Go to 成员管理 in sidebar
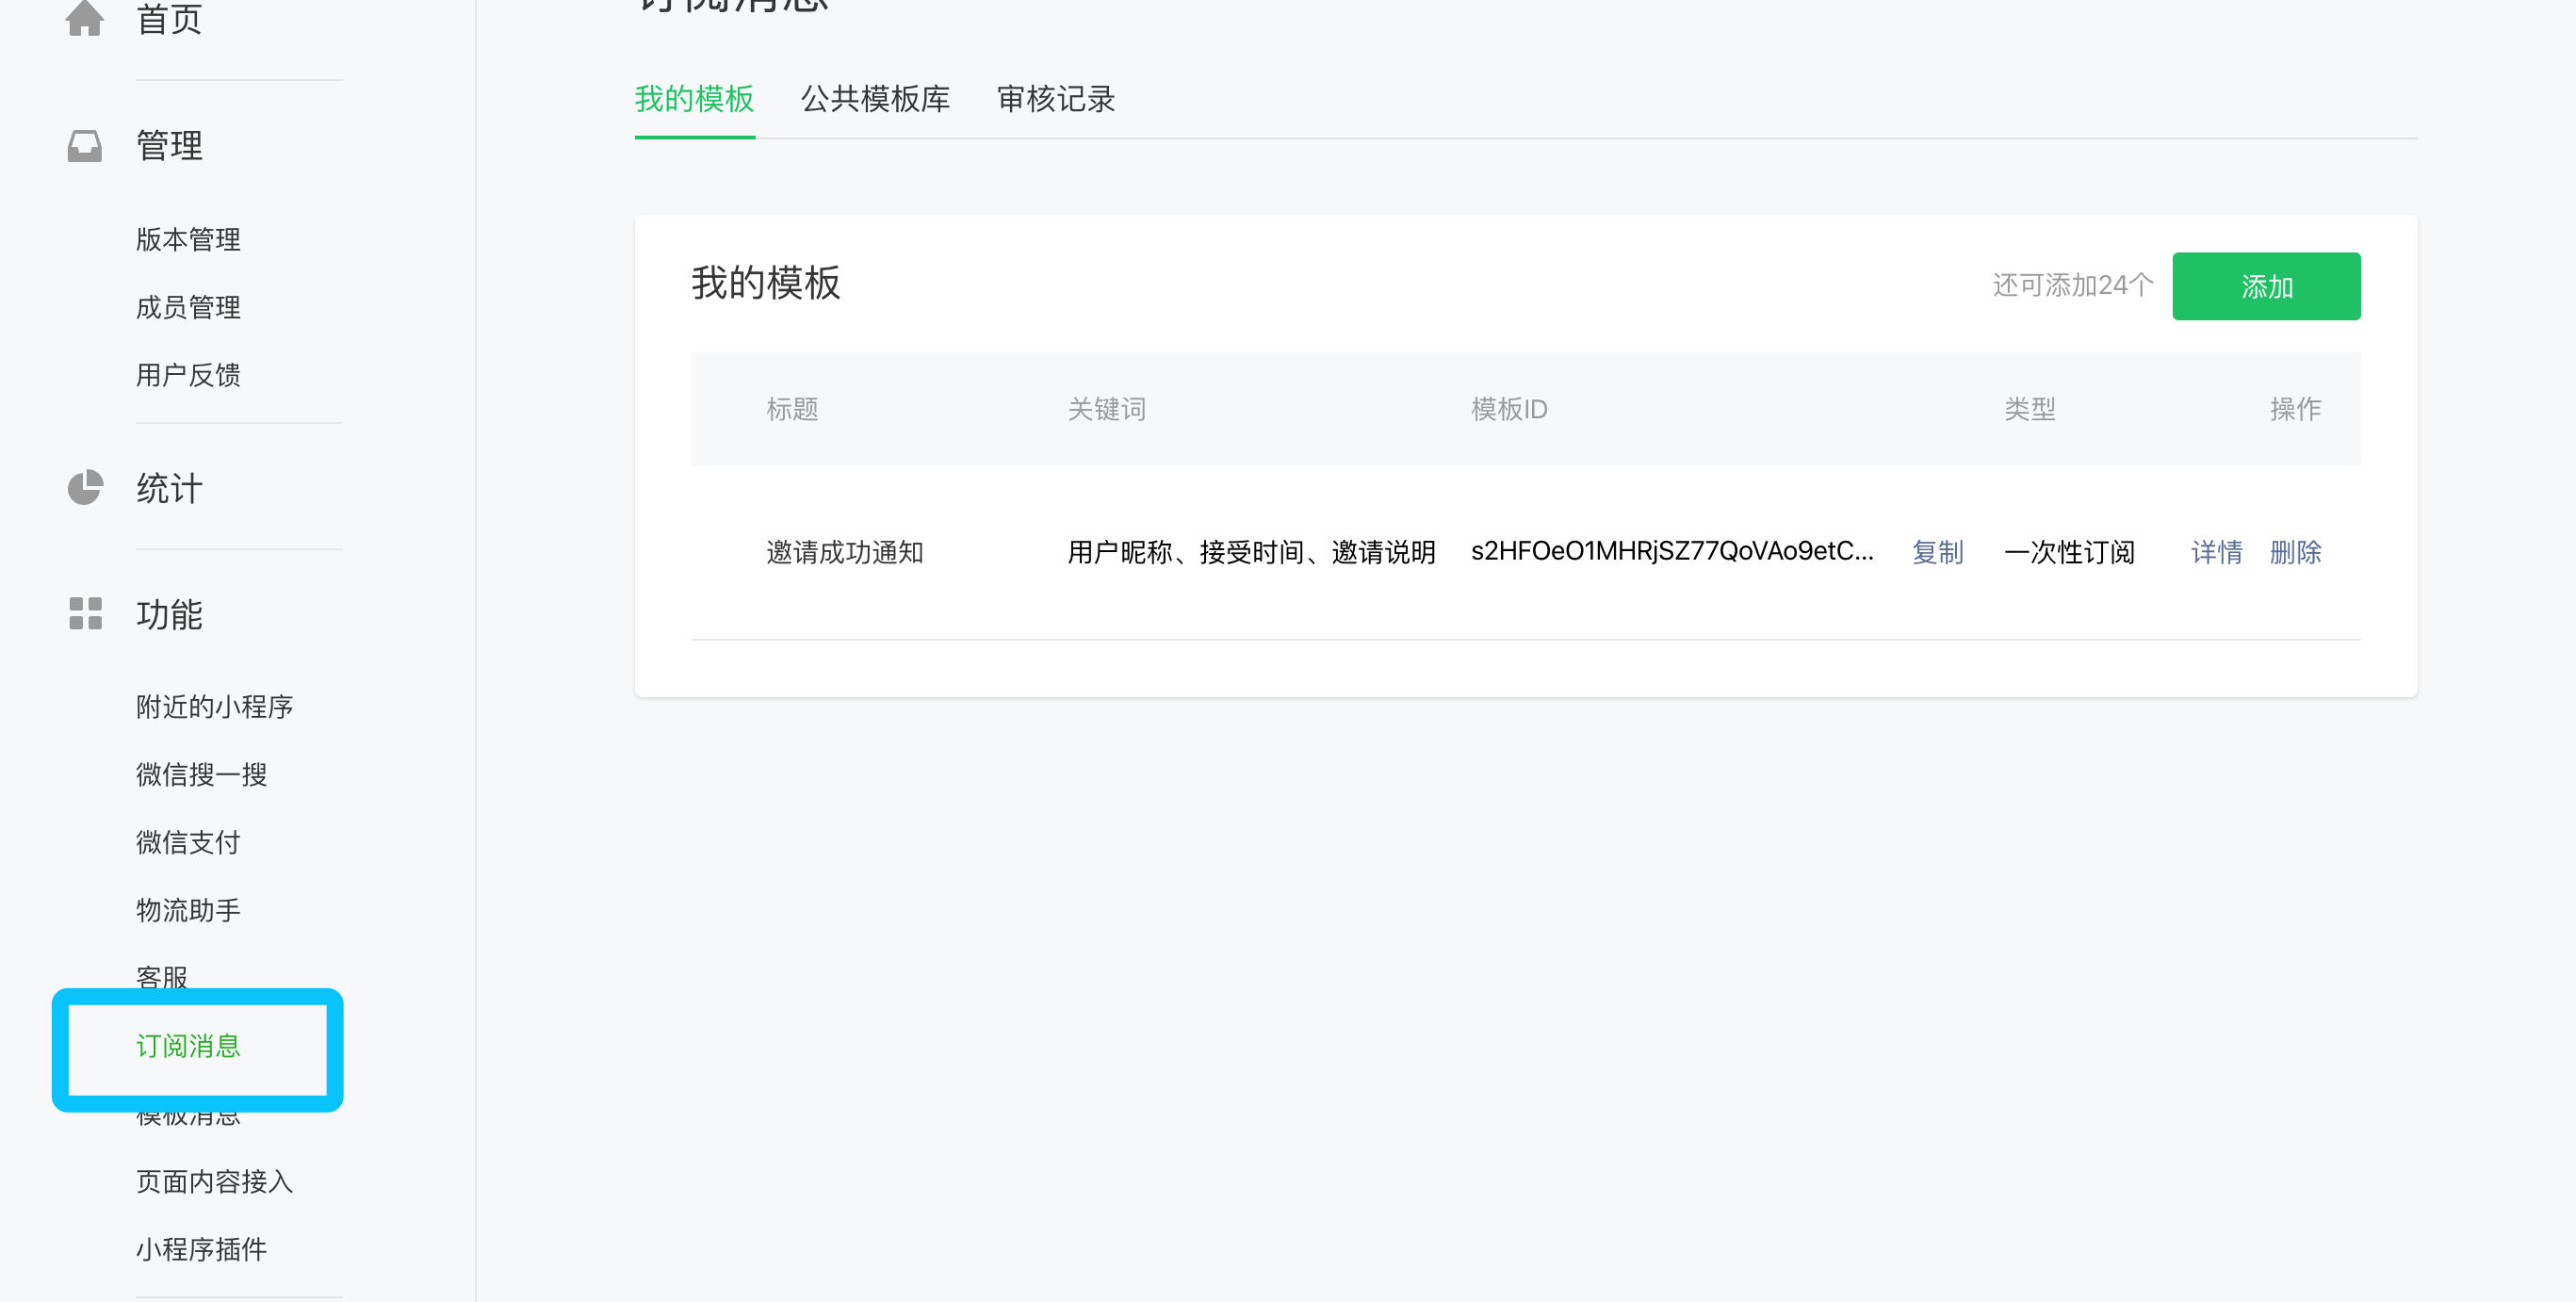The image size is (2576, 1302). 188,307
